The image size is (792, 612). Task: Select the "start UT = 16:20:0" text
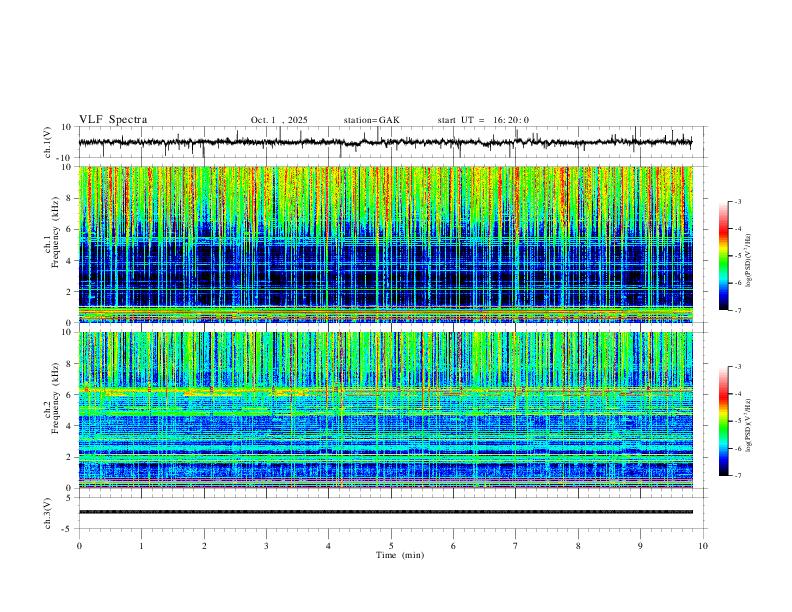click(x=483, y=120)
